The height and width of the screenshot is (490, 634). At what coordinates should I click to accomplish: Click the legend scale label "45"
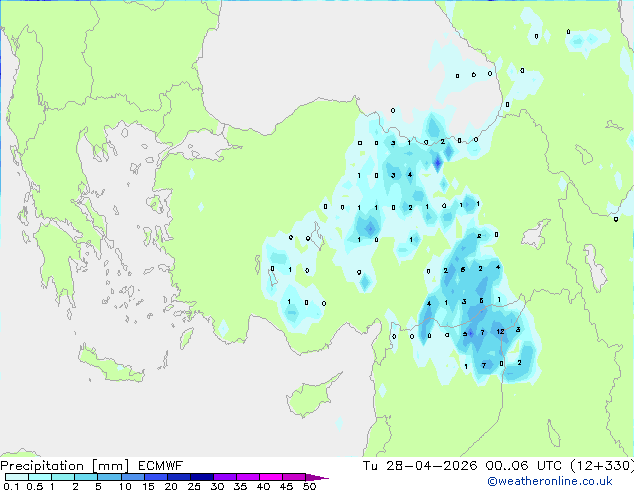tap(286, 486)
